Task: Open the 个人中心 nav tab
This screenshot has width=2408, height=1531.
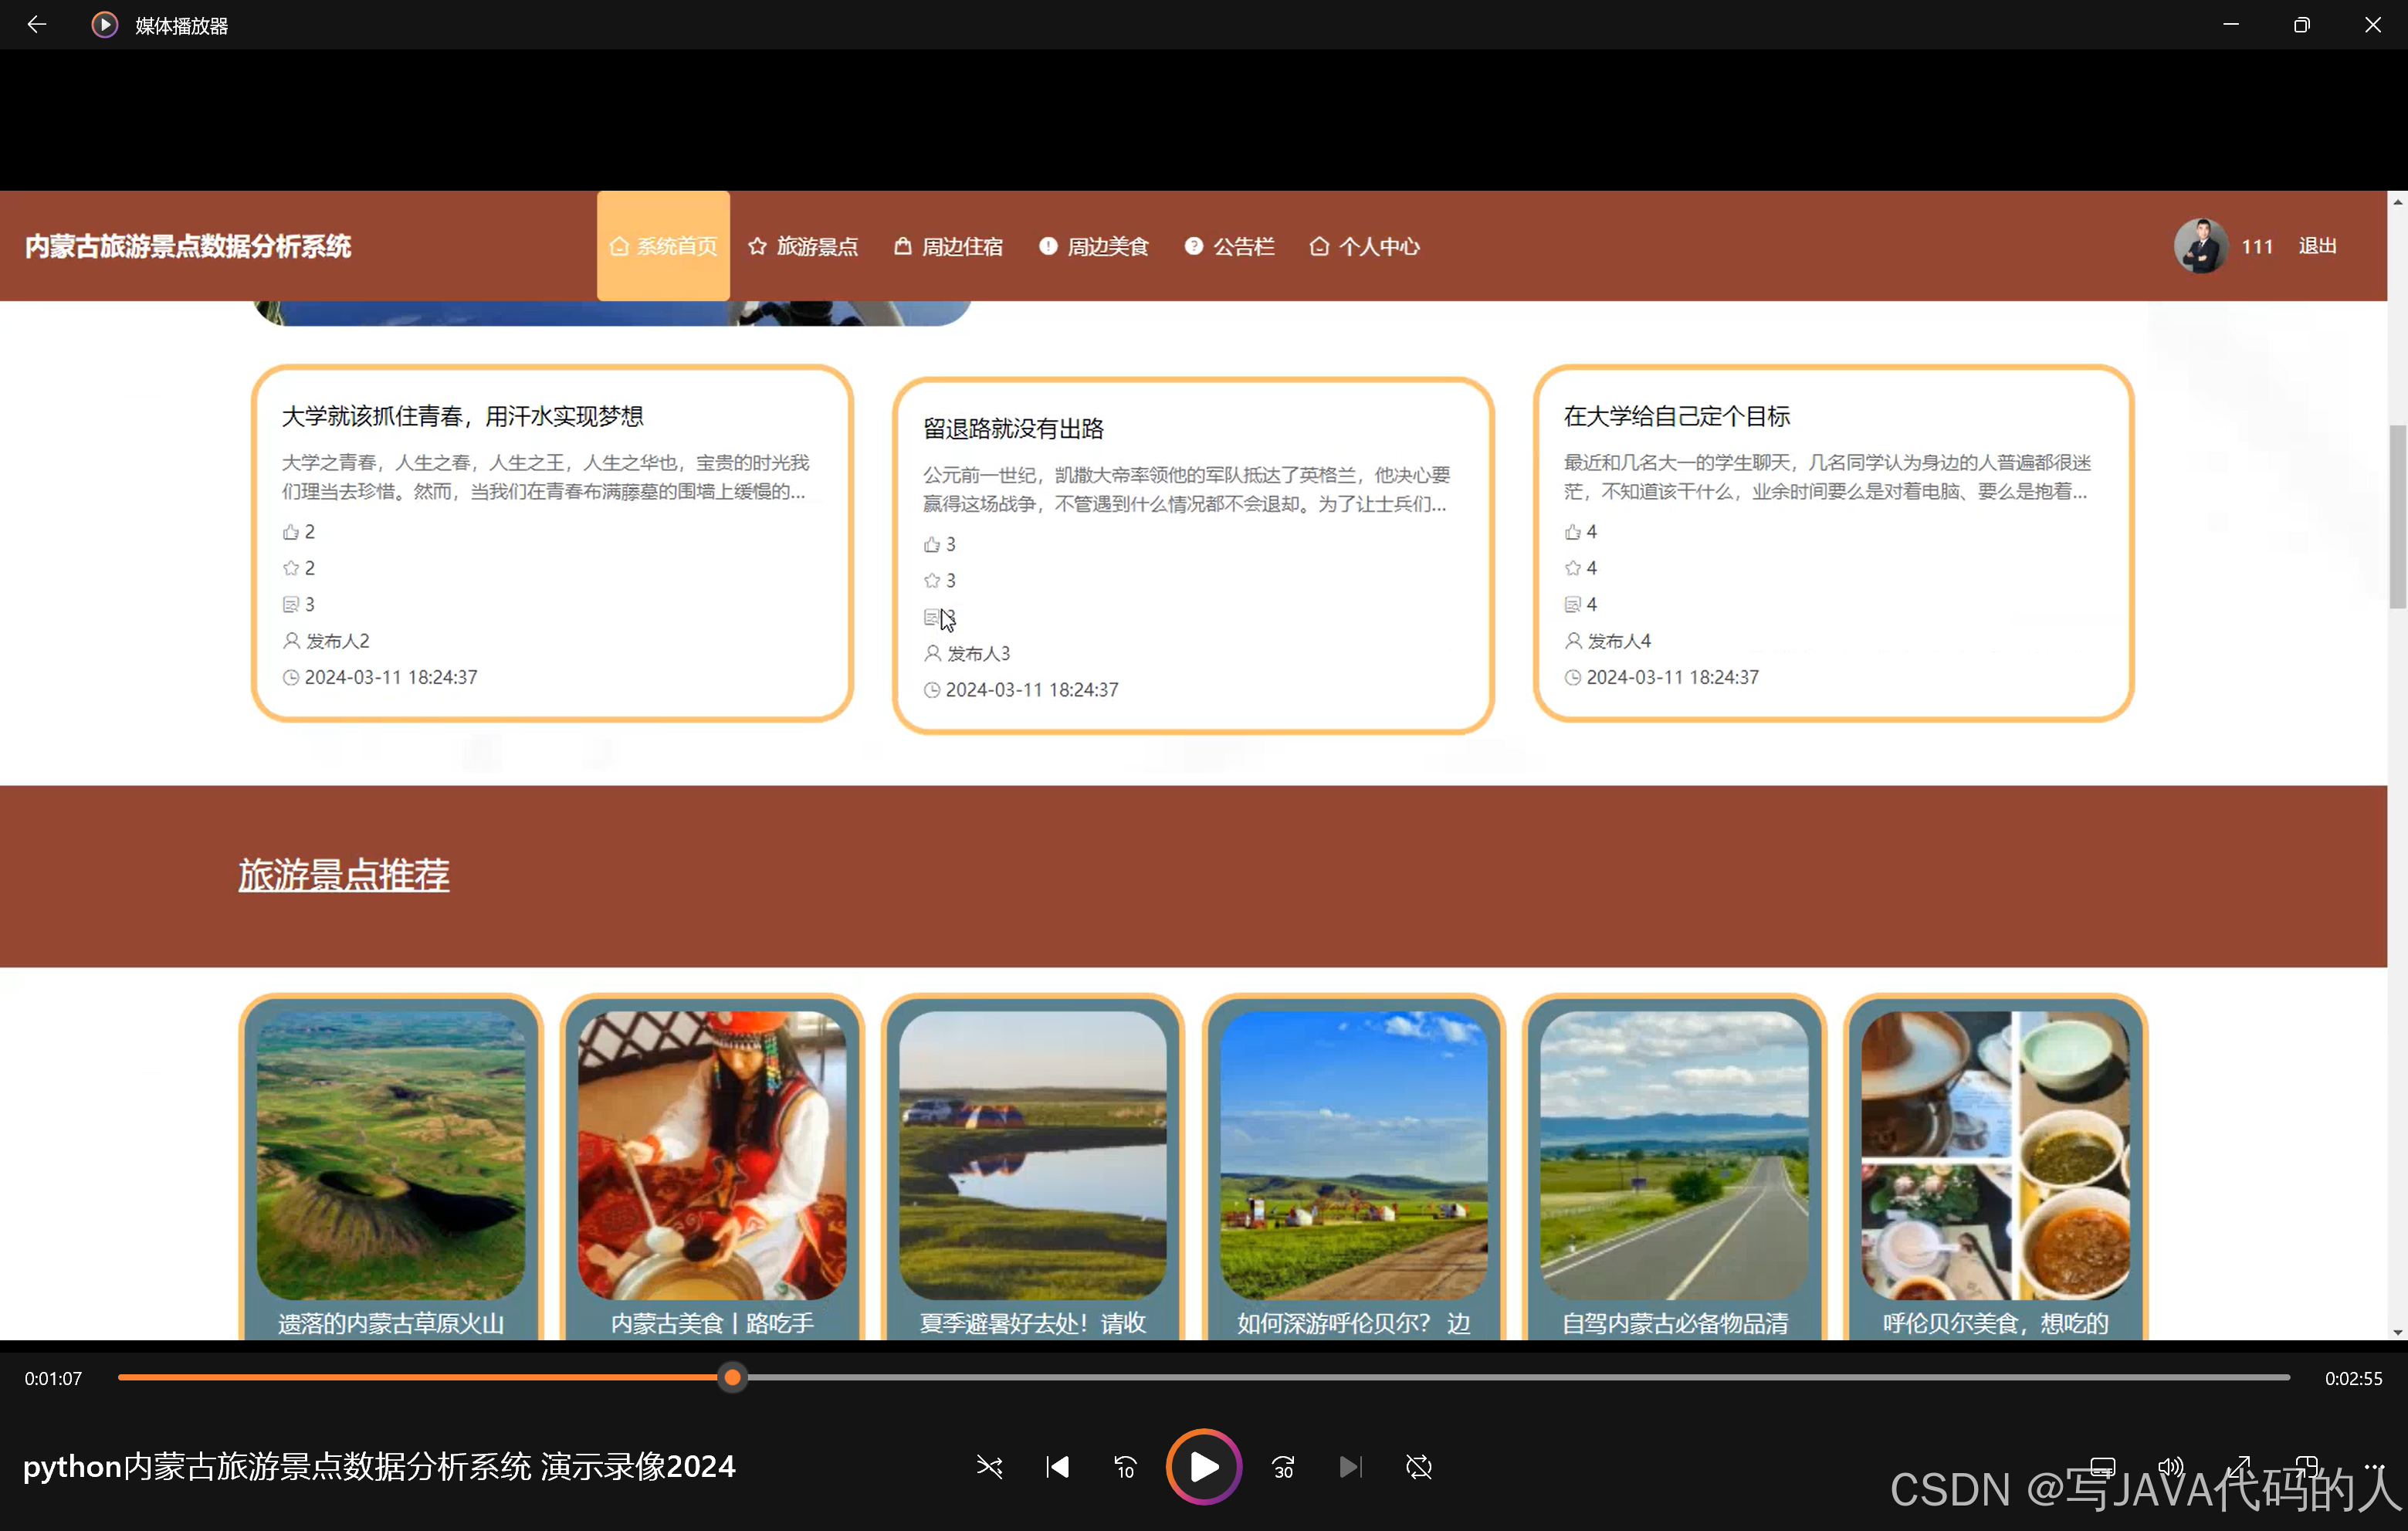Action: click(1365, 246)
